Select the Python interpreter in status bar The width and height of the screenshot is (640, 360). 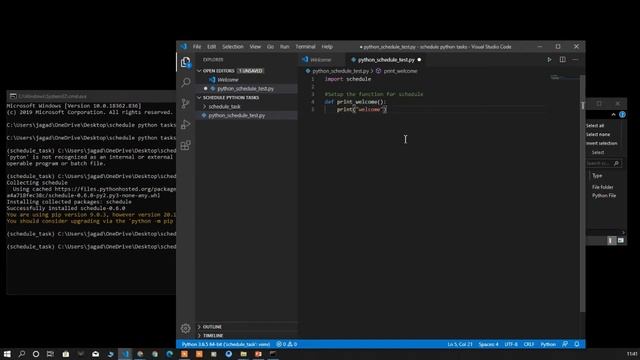coord(226,344)
